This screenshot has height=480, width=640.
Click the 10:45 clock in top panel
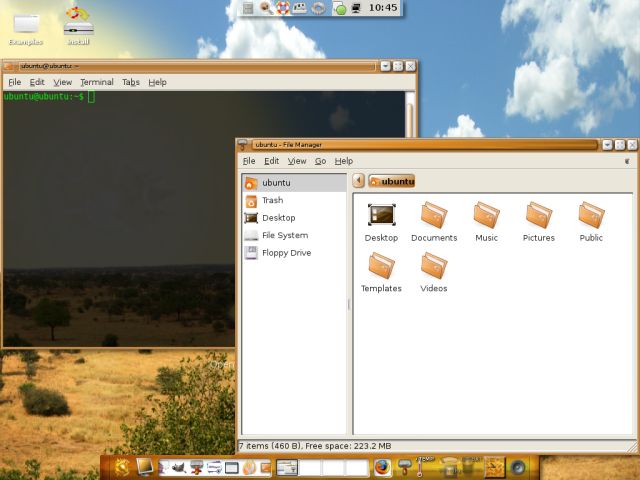pos(382,7)
